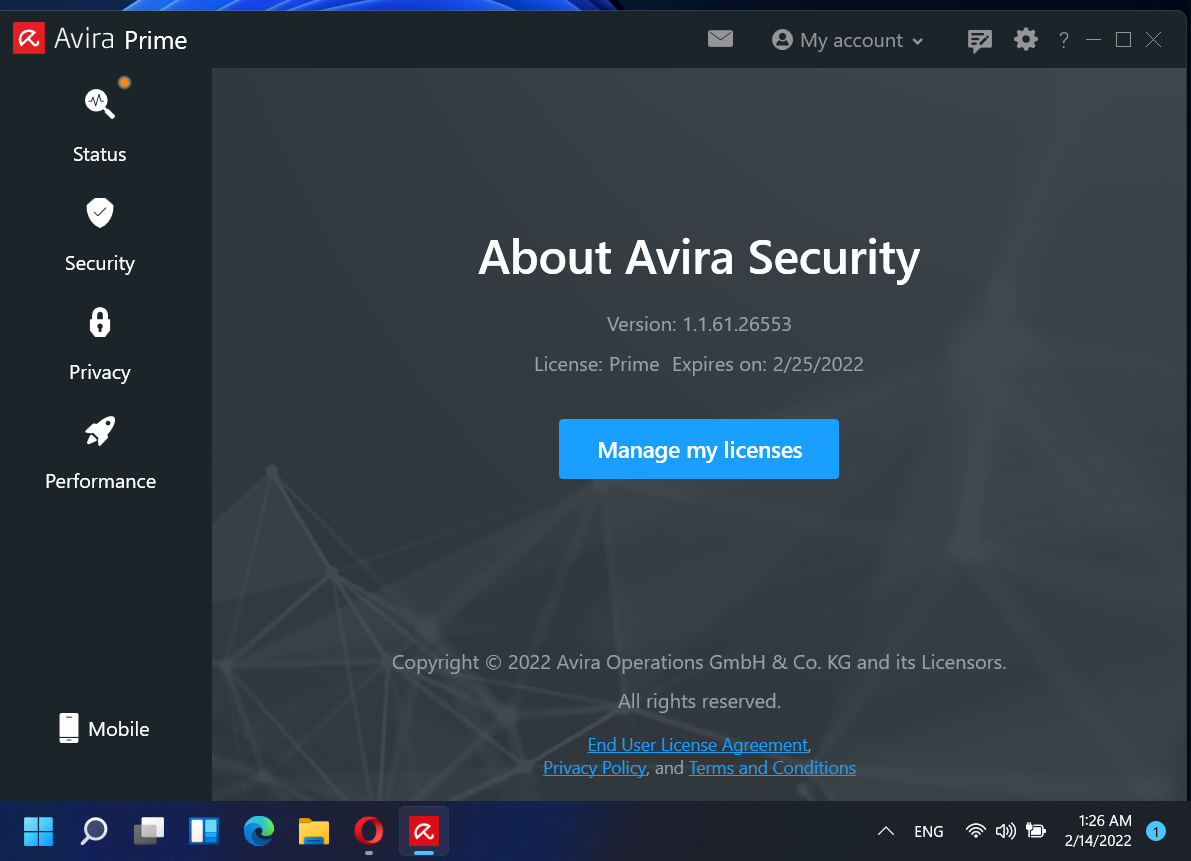
Task: Open the feedback chat icon
Action: coord(979,40)
